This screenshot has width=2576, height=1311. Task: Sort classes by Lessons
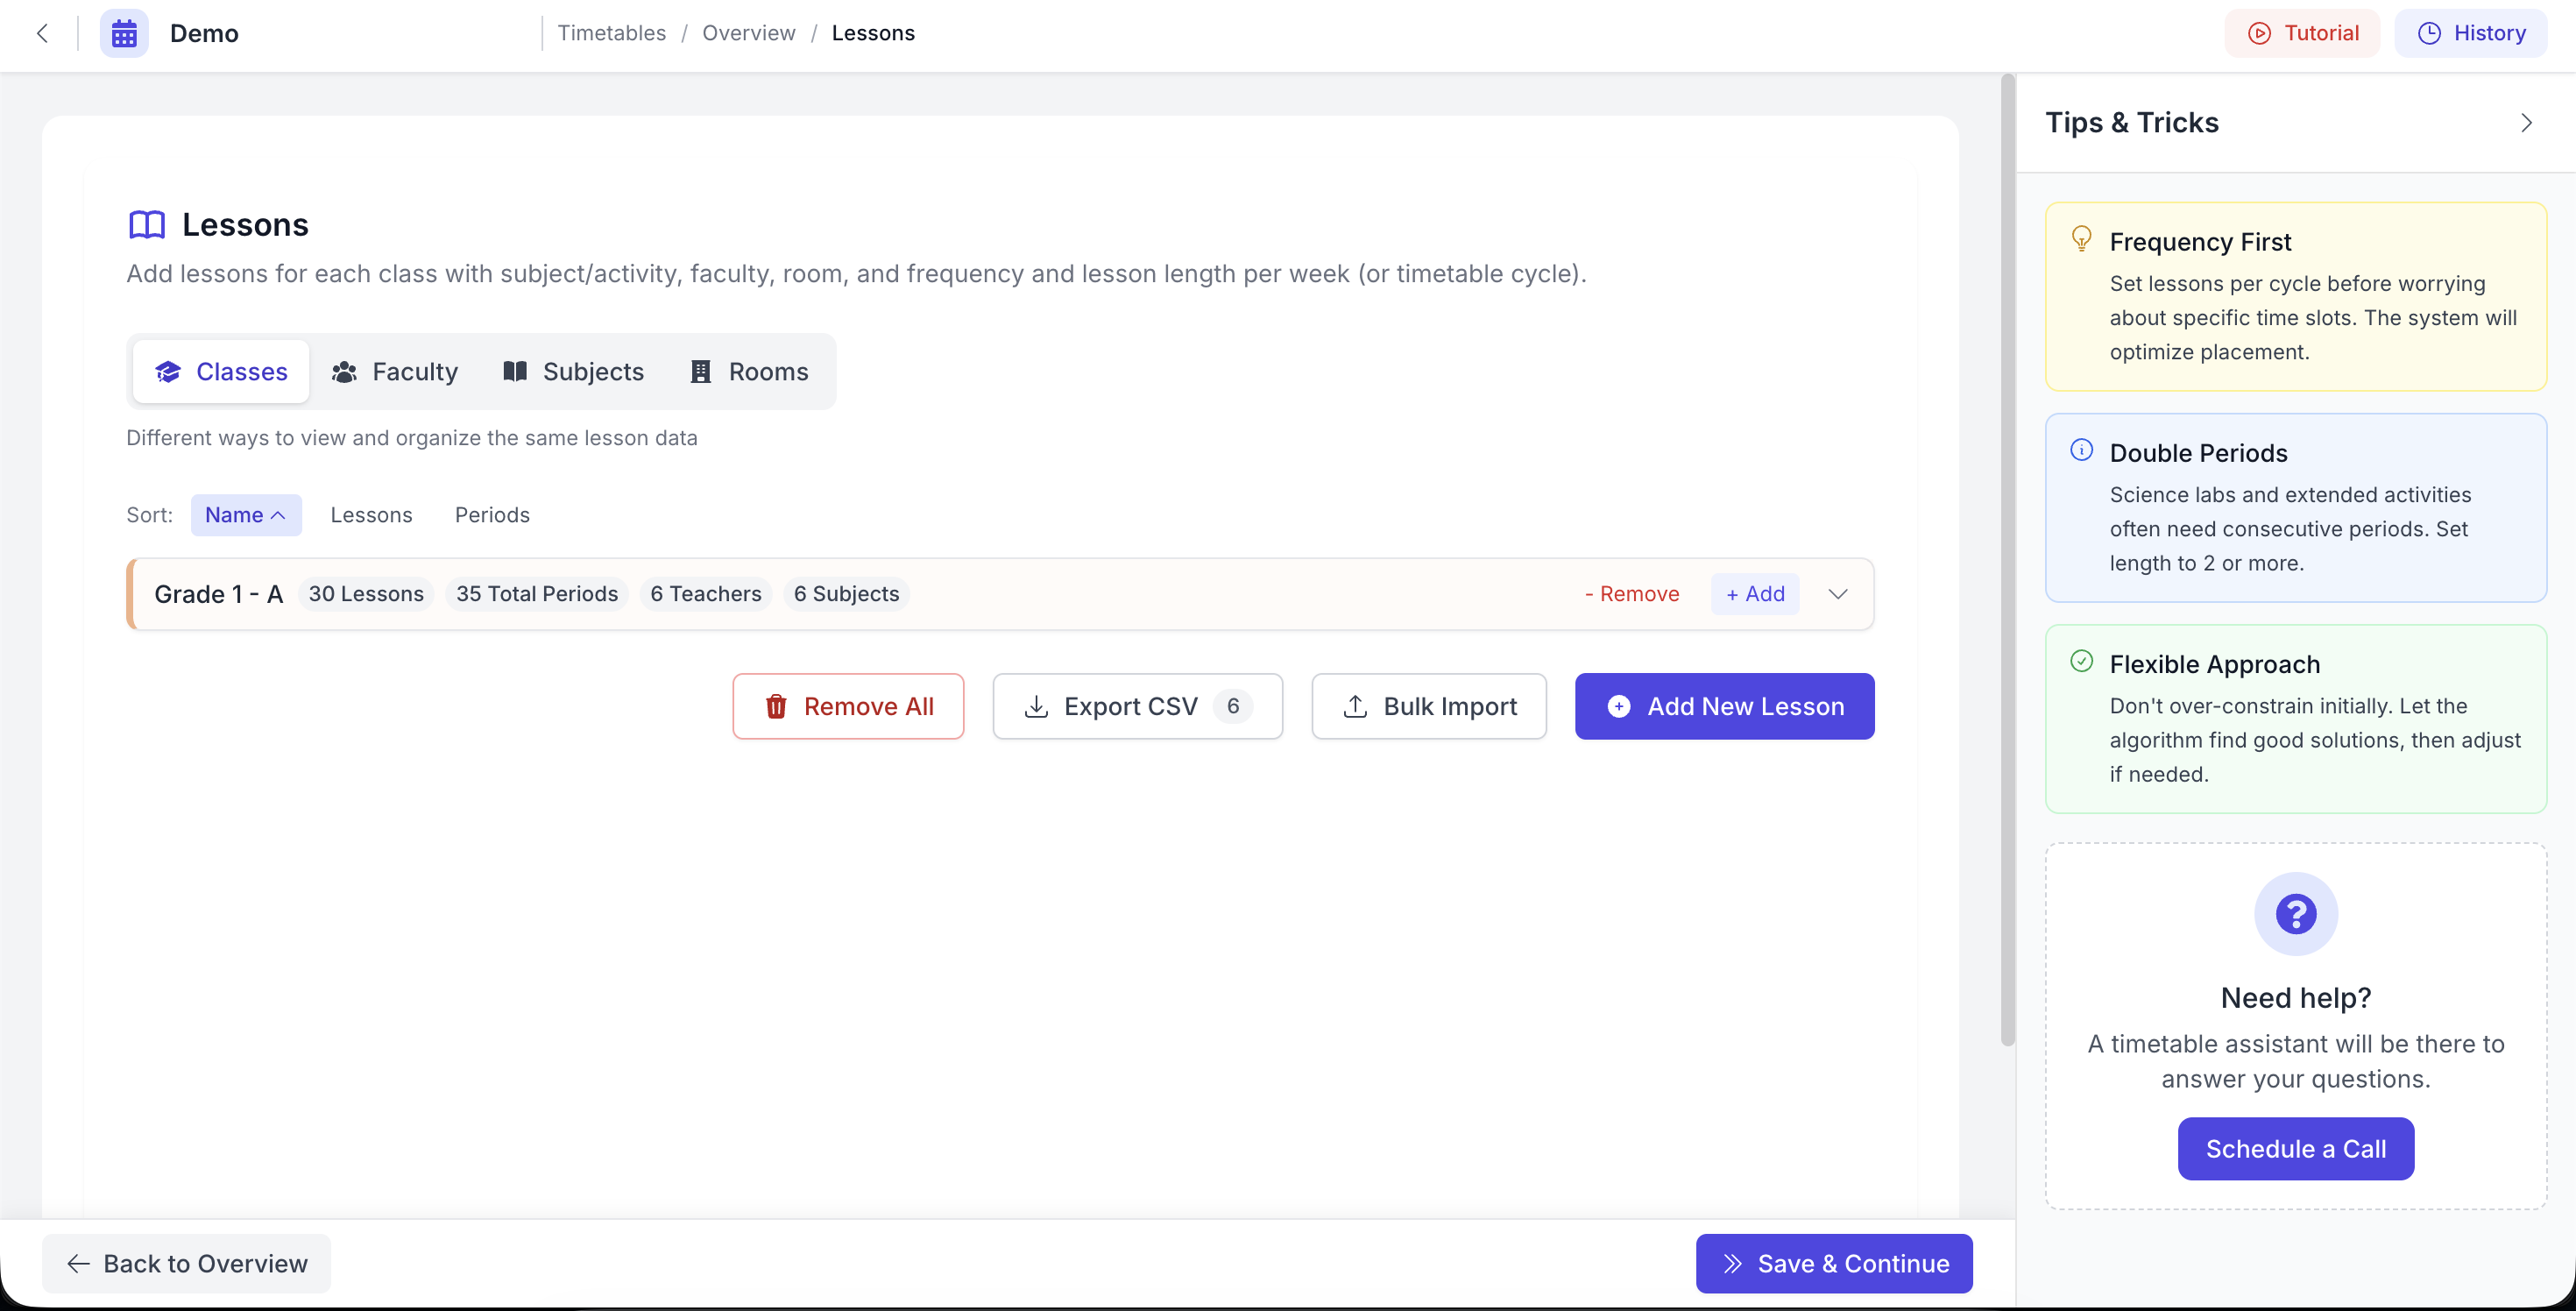click(x=371, y=515)
